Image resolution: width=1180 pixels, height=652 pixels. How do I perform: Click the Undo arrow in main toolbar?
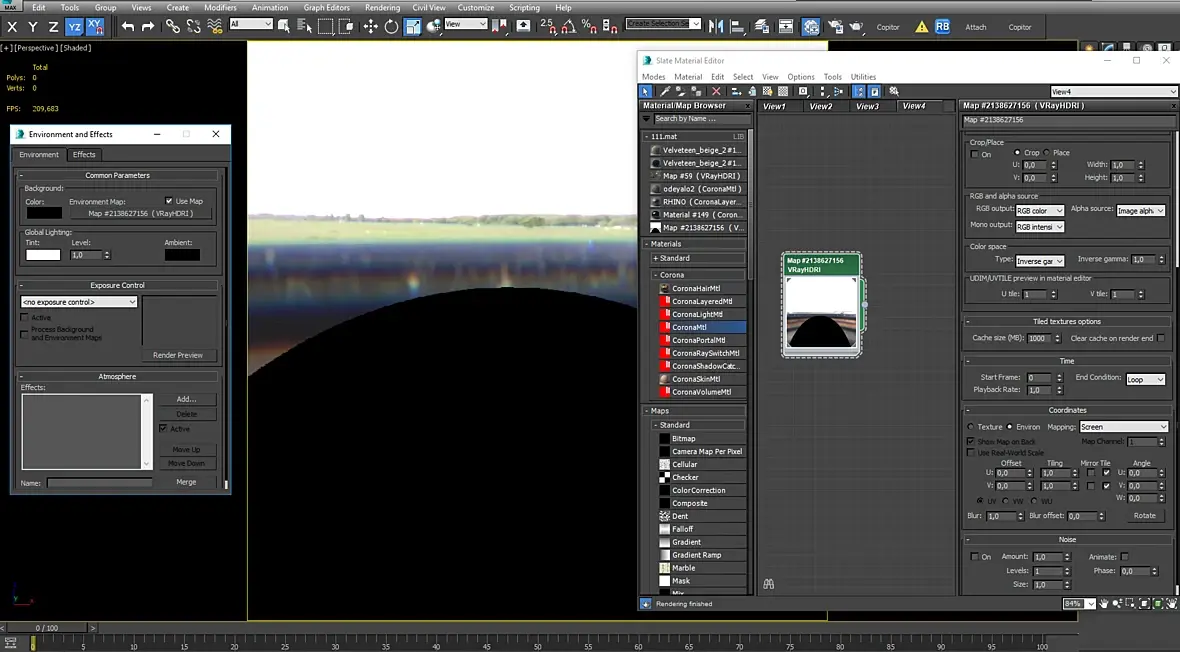(128, 26)
